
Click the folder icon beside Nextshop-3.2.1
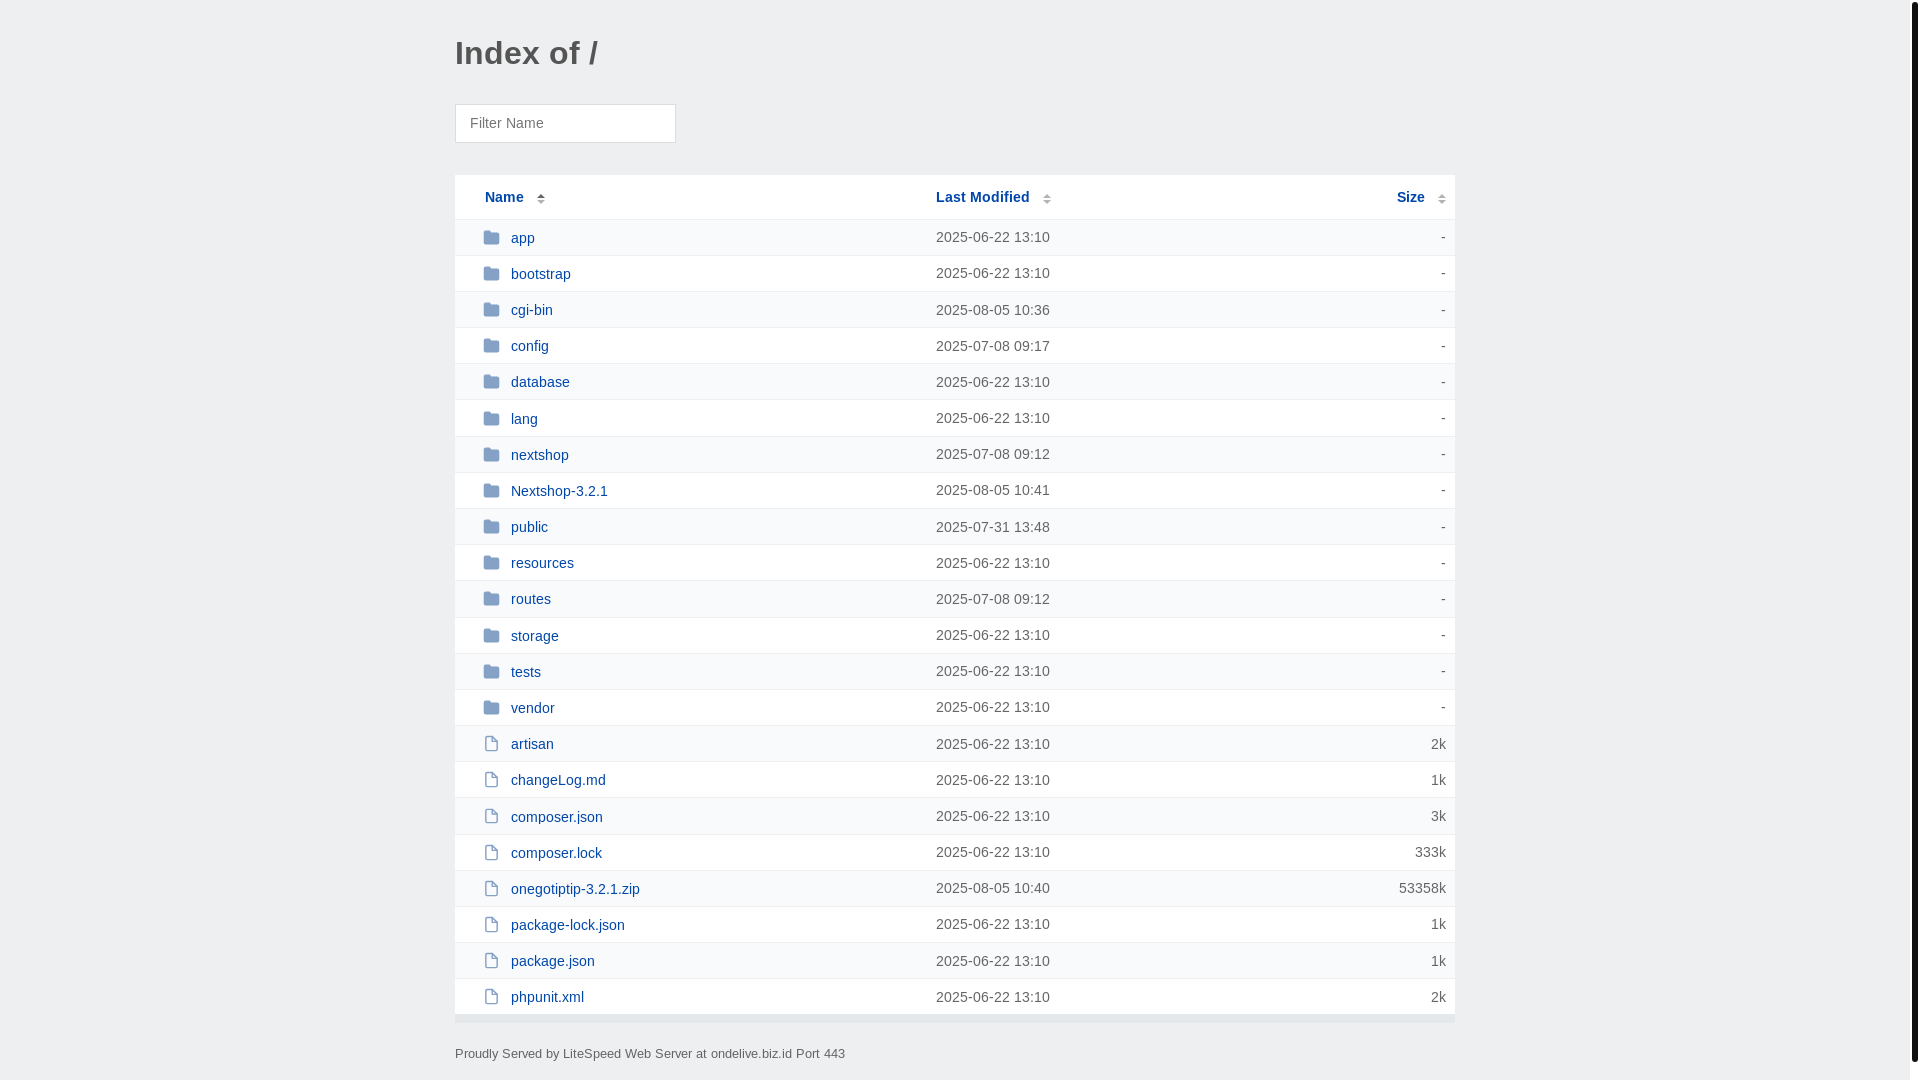coord(491,491)
